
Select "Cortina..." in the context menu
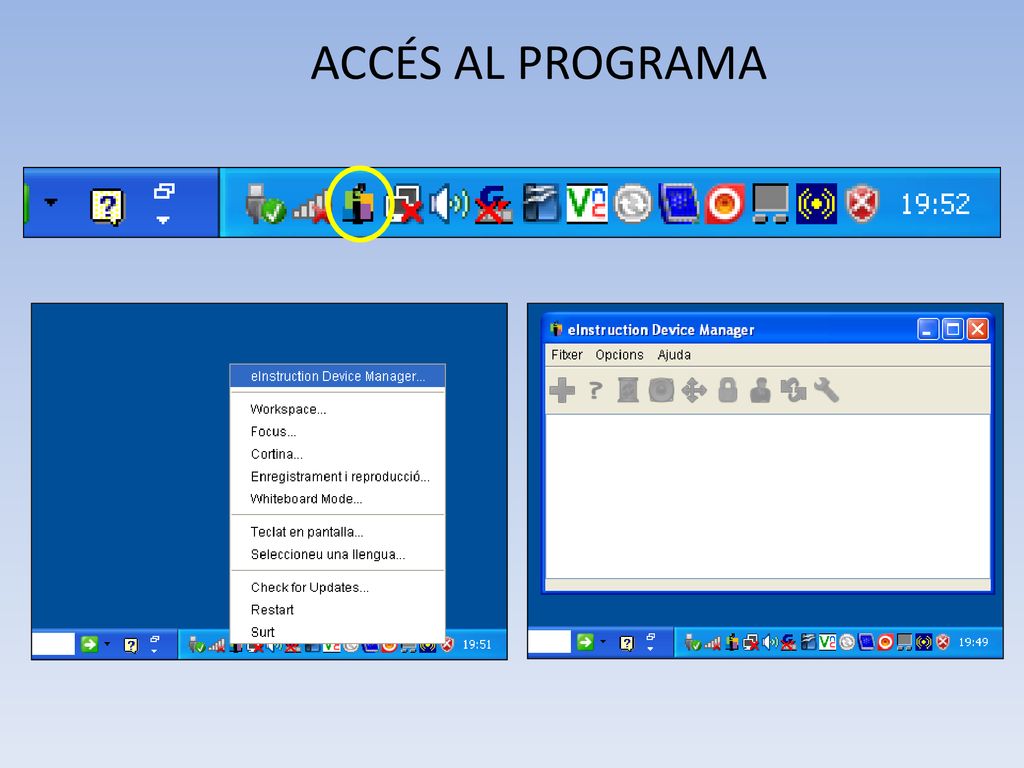click(338, 454)
